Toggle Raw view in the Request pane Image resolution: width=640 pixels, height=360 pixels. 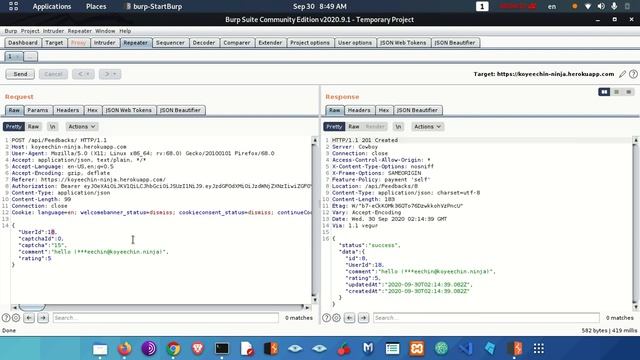tap(33, 127)
